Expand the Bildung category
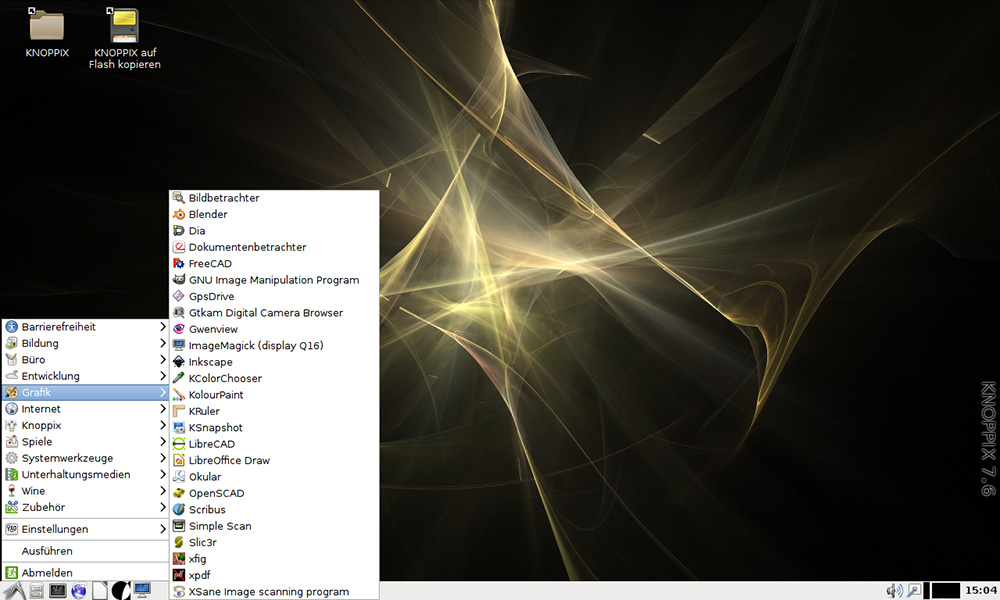The width and height of the screenshot is (1000, 600). 85,343
